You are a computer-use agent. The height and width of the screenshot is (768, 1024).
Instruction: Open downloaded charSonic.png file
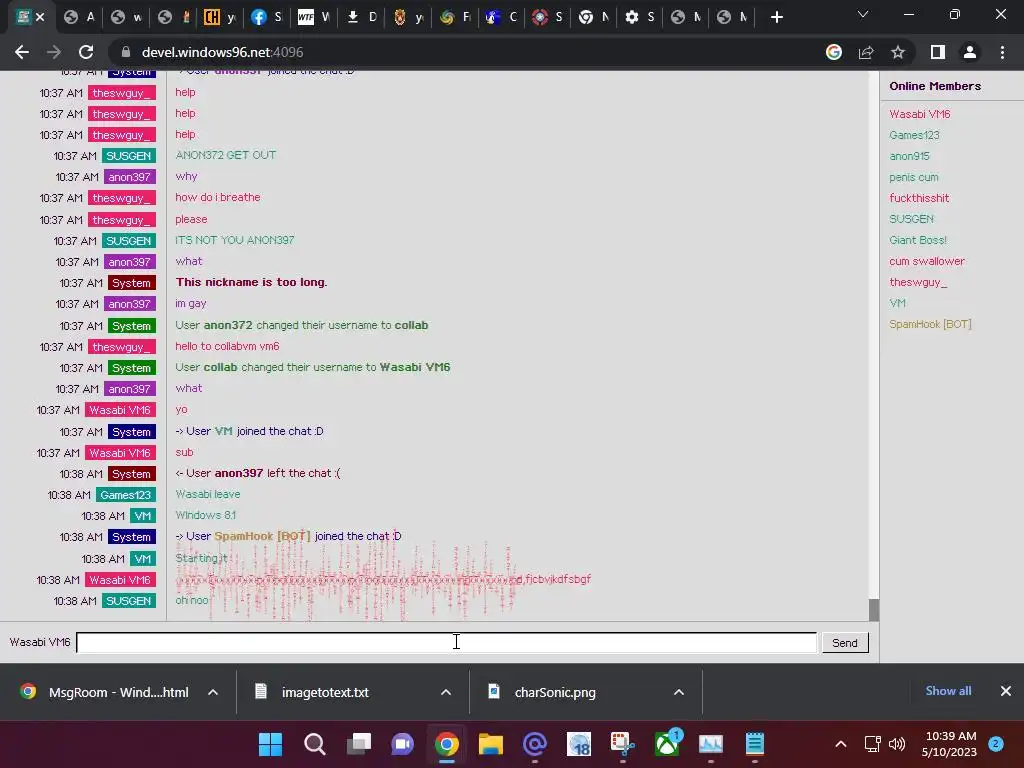(543, 692)
